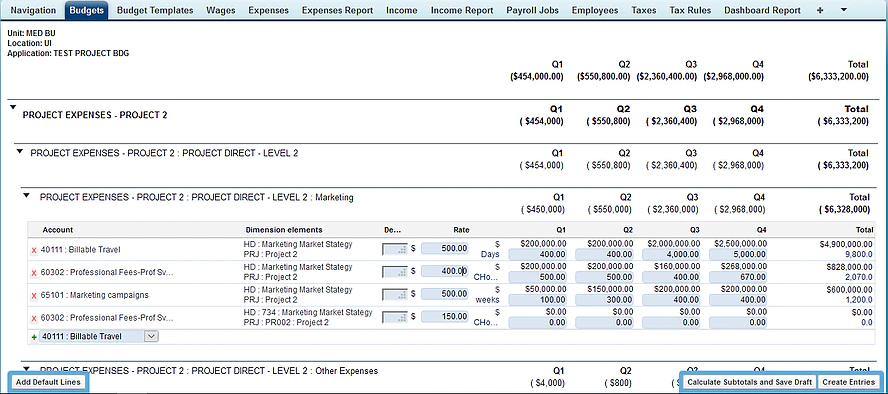Edit the Q4 quantity field showing 670.00
The height and width of the screenshot is (394, 888).
tap(738, 277)
